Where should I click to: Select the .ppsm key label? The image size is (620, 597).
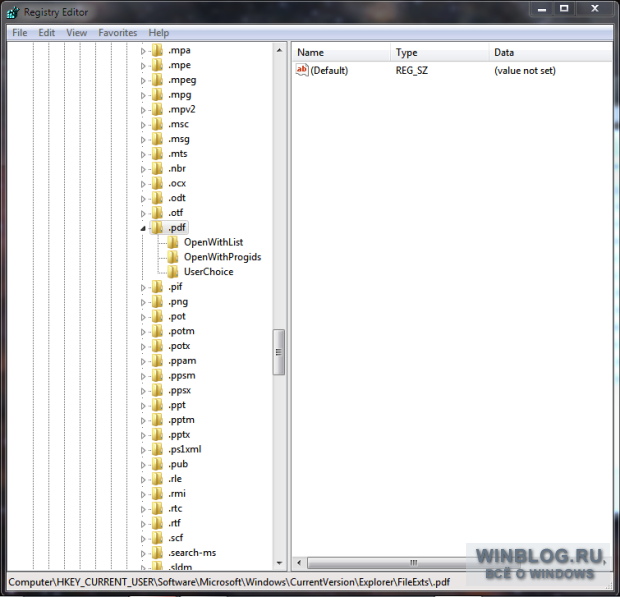click(182, 376)
